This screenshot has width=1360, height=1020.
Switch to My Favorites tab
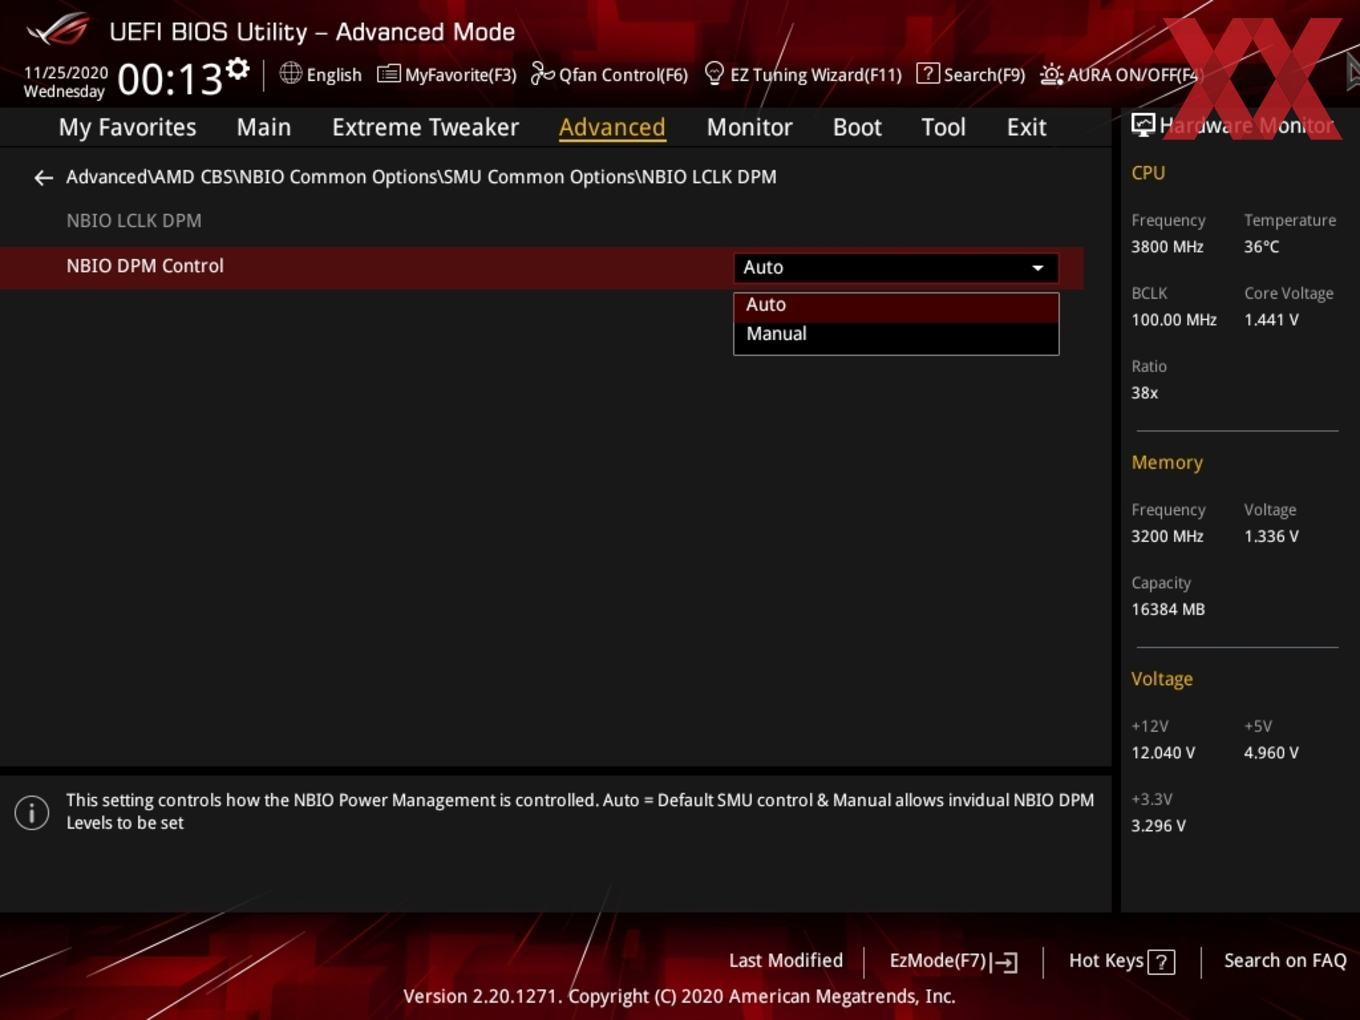(127, 128)
